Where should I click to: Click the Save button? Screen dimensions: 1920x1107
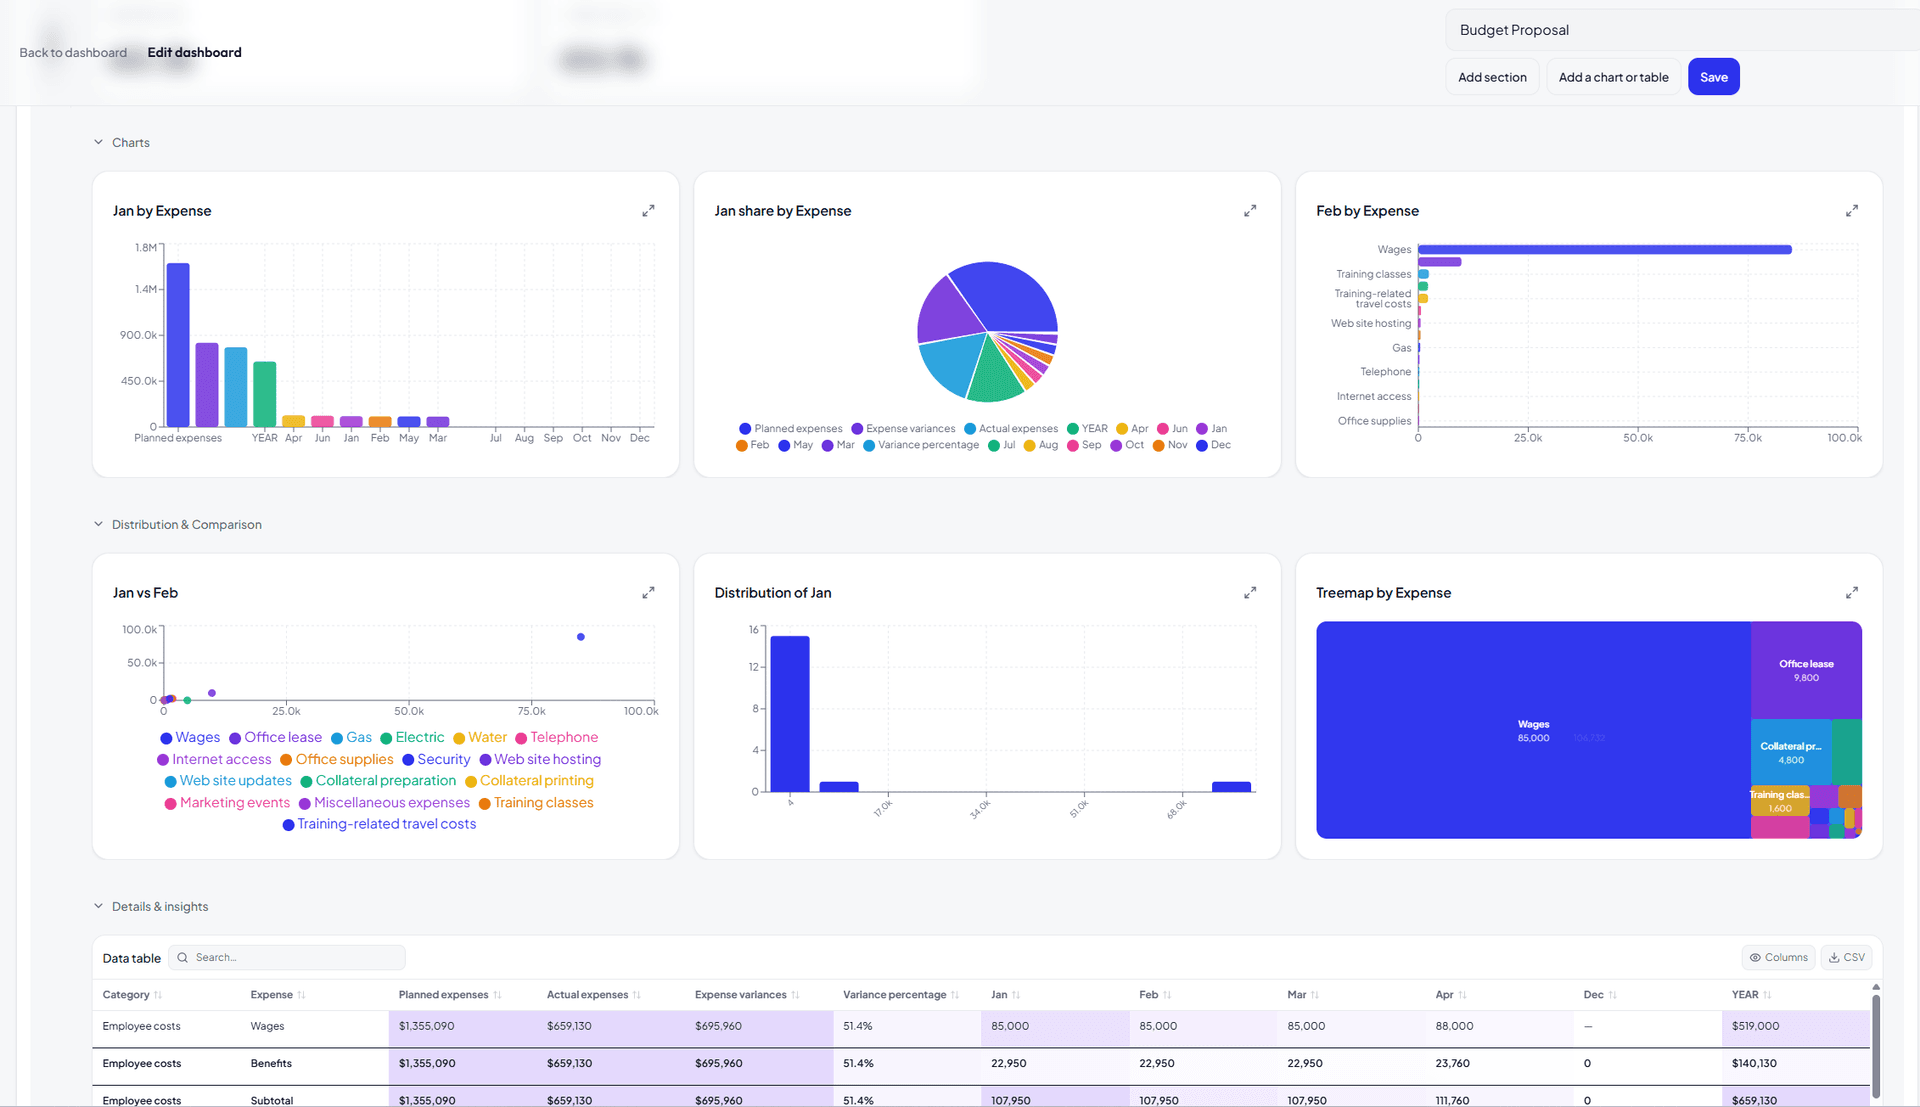[1713, 76]
